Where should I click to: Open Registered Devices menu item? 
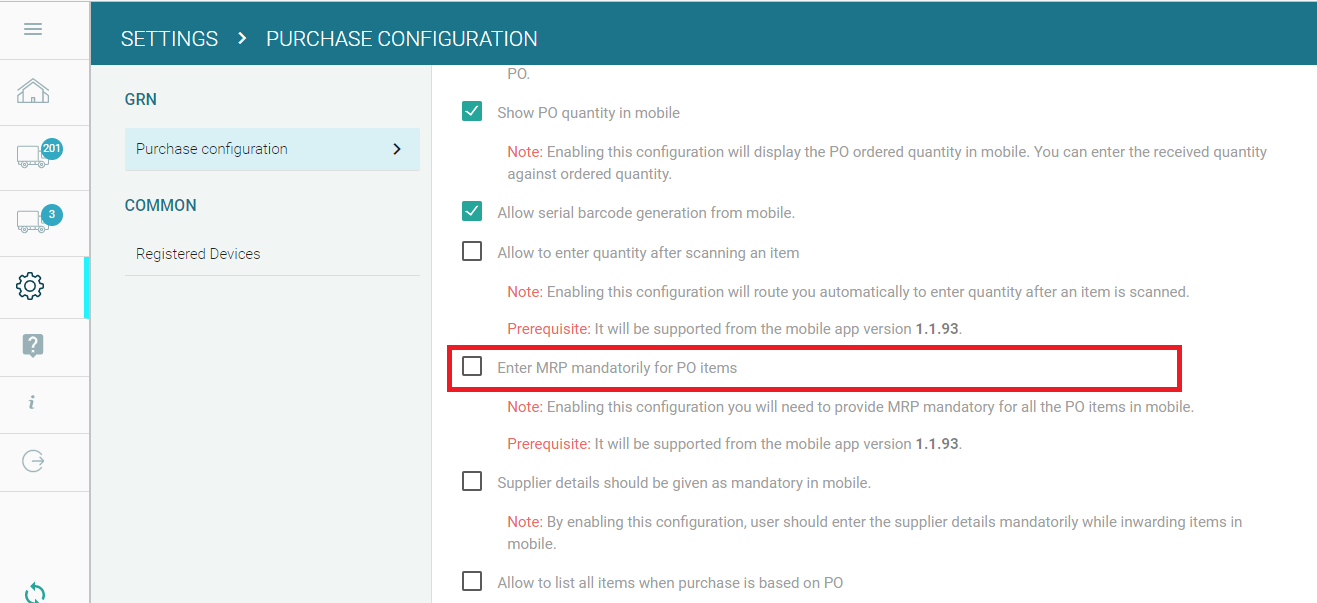coord(198,254)
